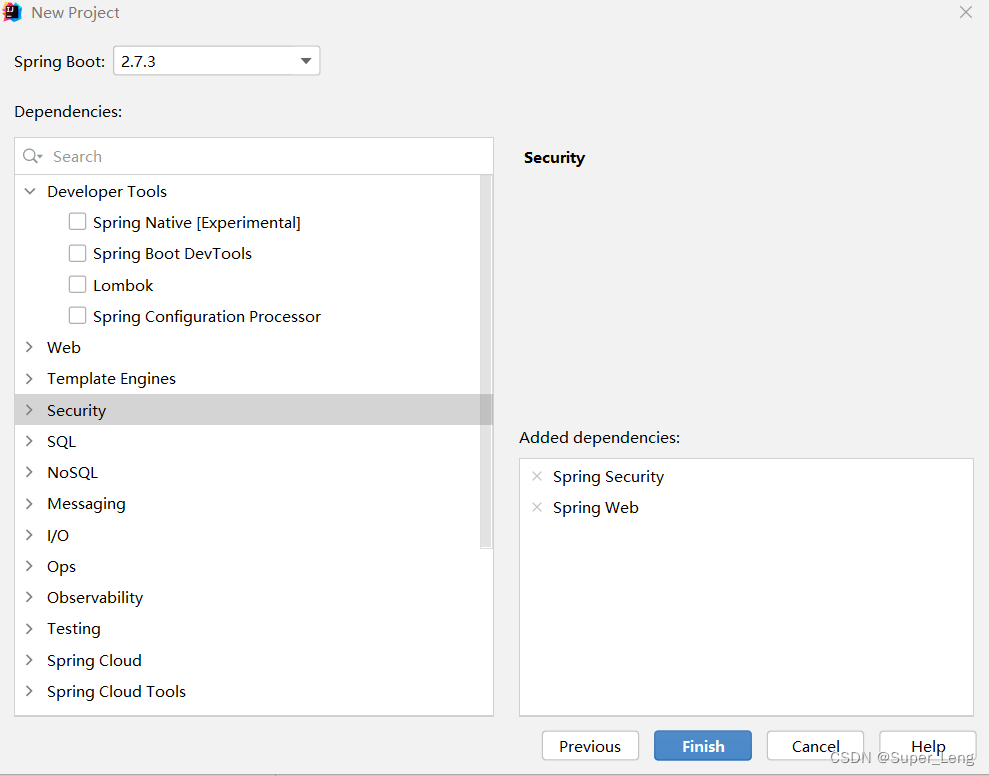Expand the Testing category
Screen dimensions: 989x776
[x=30, y=628]
